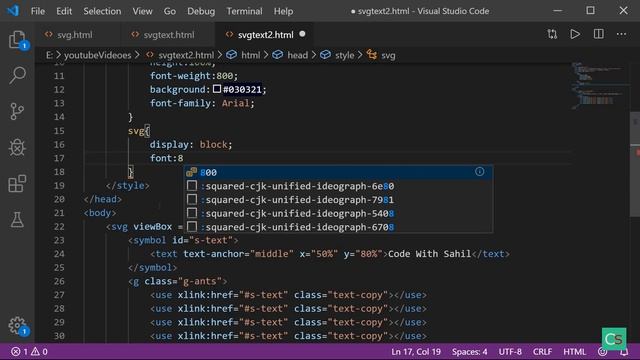Open the Explorer view in activity bar
The height and width of the screenshot is (360, 640).
pos(17,40)
